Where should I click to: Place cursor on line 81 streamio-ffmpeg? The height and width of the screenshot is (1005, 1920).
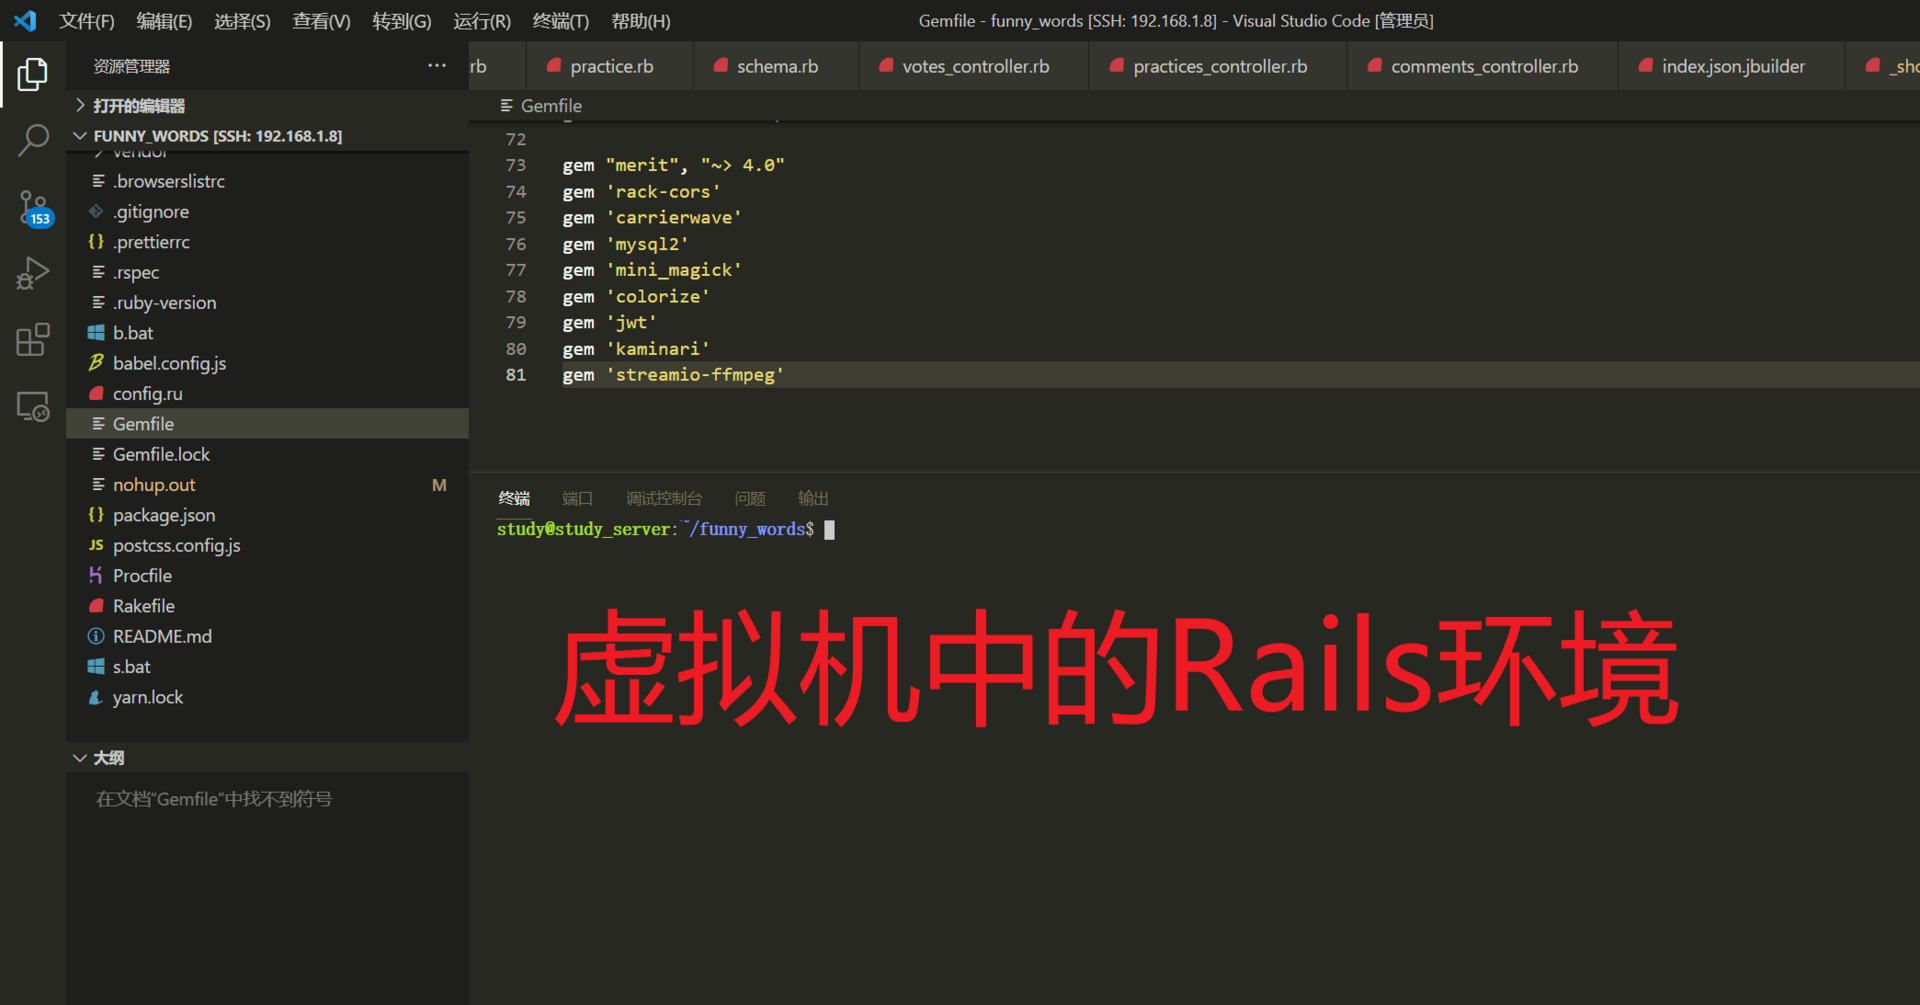click(x=672, y=375)
